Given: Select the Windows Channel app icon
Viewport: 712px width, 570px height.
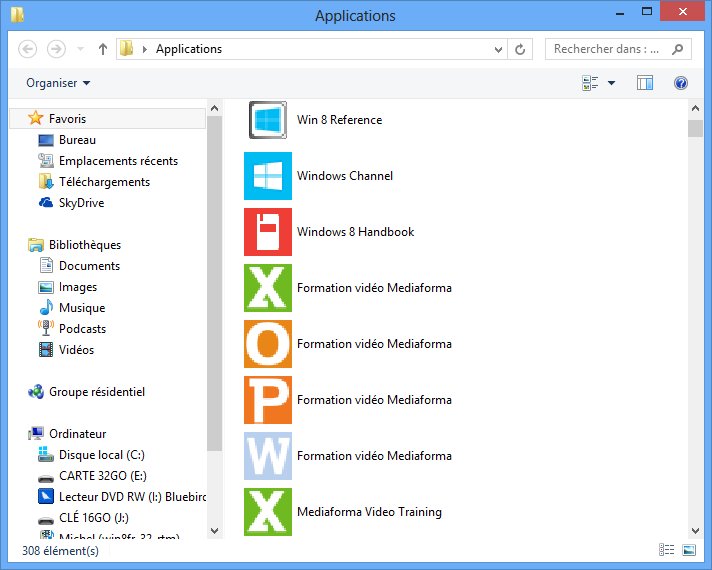Looking at the screenshot, I should (x=267, y=176).
